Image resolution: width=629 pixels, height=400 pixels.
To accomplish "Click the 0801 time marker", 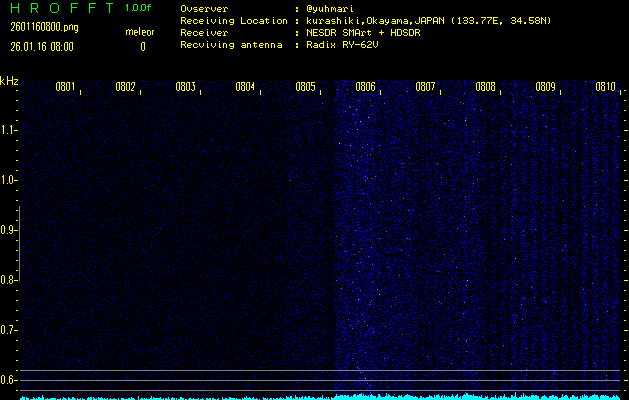I will click(65, 87).
